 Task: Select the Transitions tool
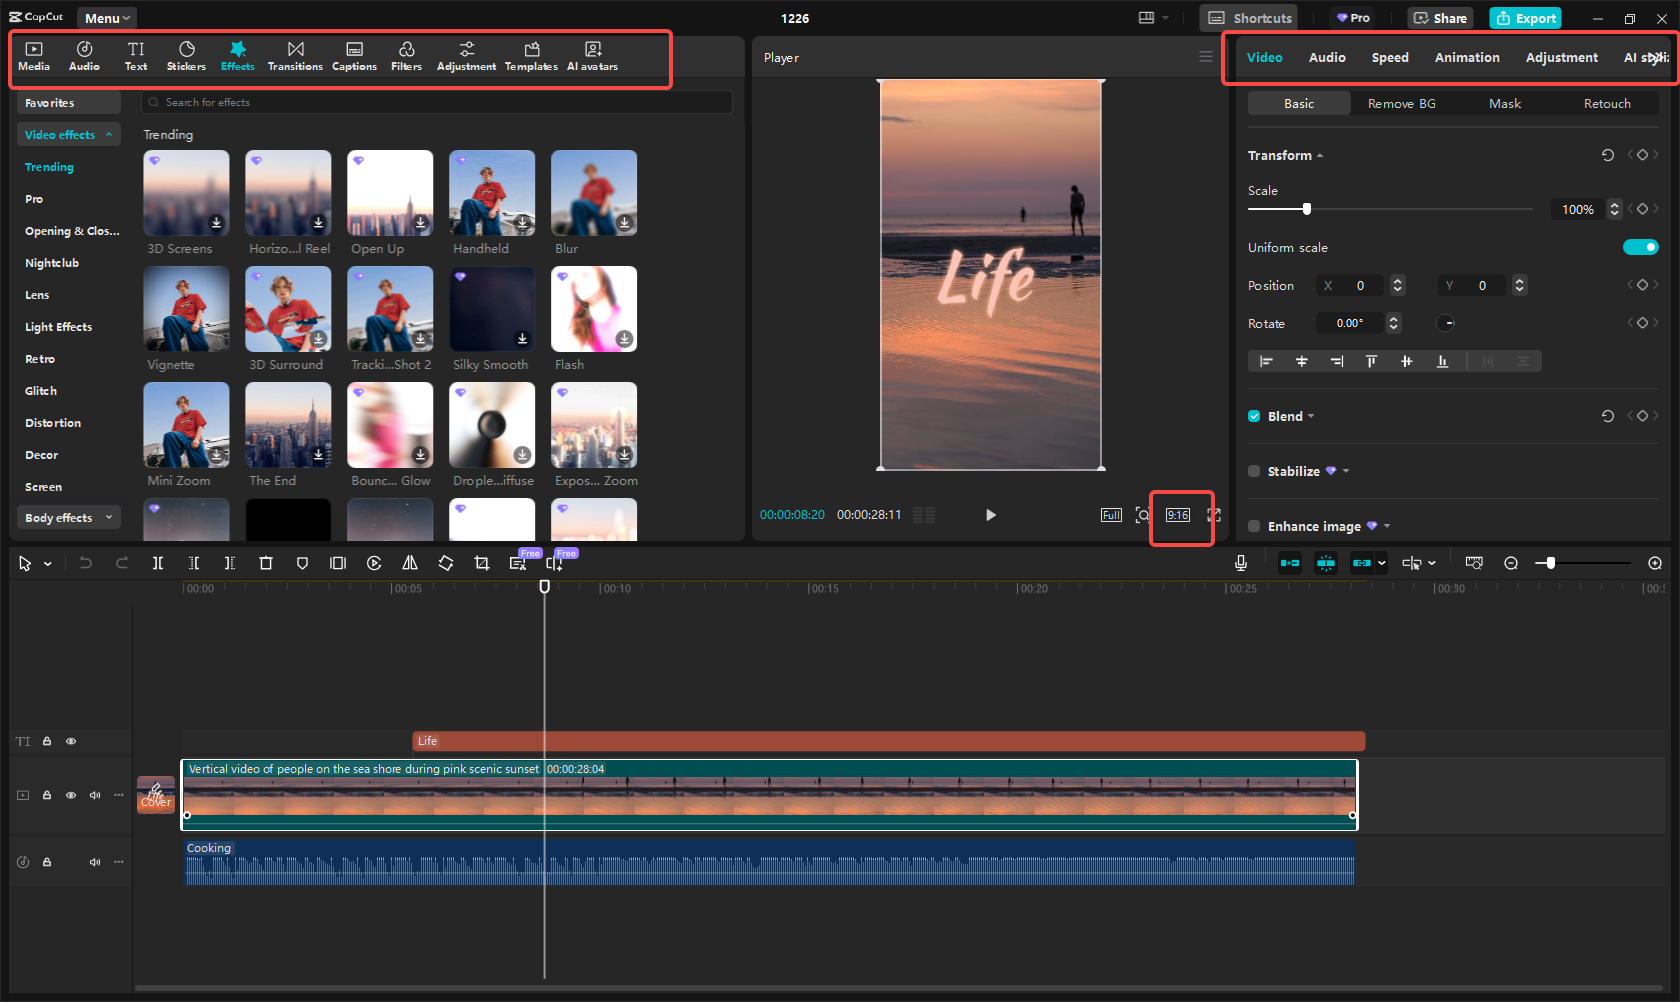point(295,55)
